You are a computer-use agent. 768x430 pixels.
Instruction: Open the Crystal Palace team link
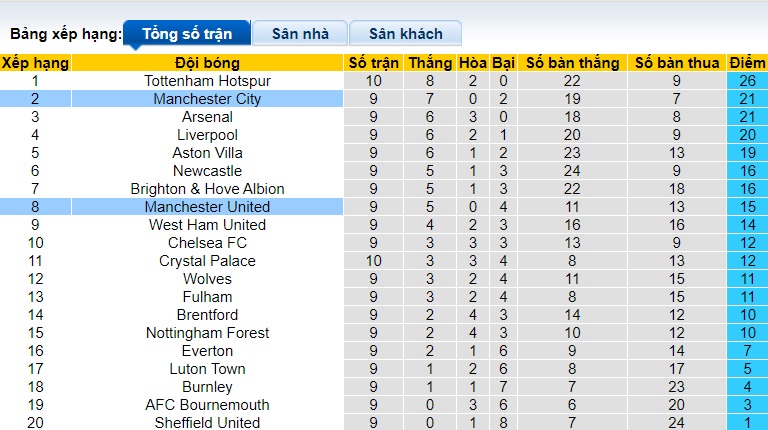207,261
